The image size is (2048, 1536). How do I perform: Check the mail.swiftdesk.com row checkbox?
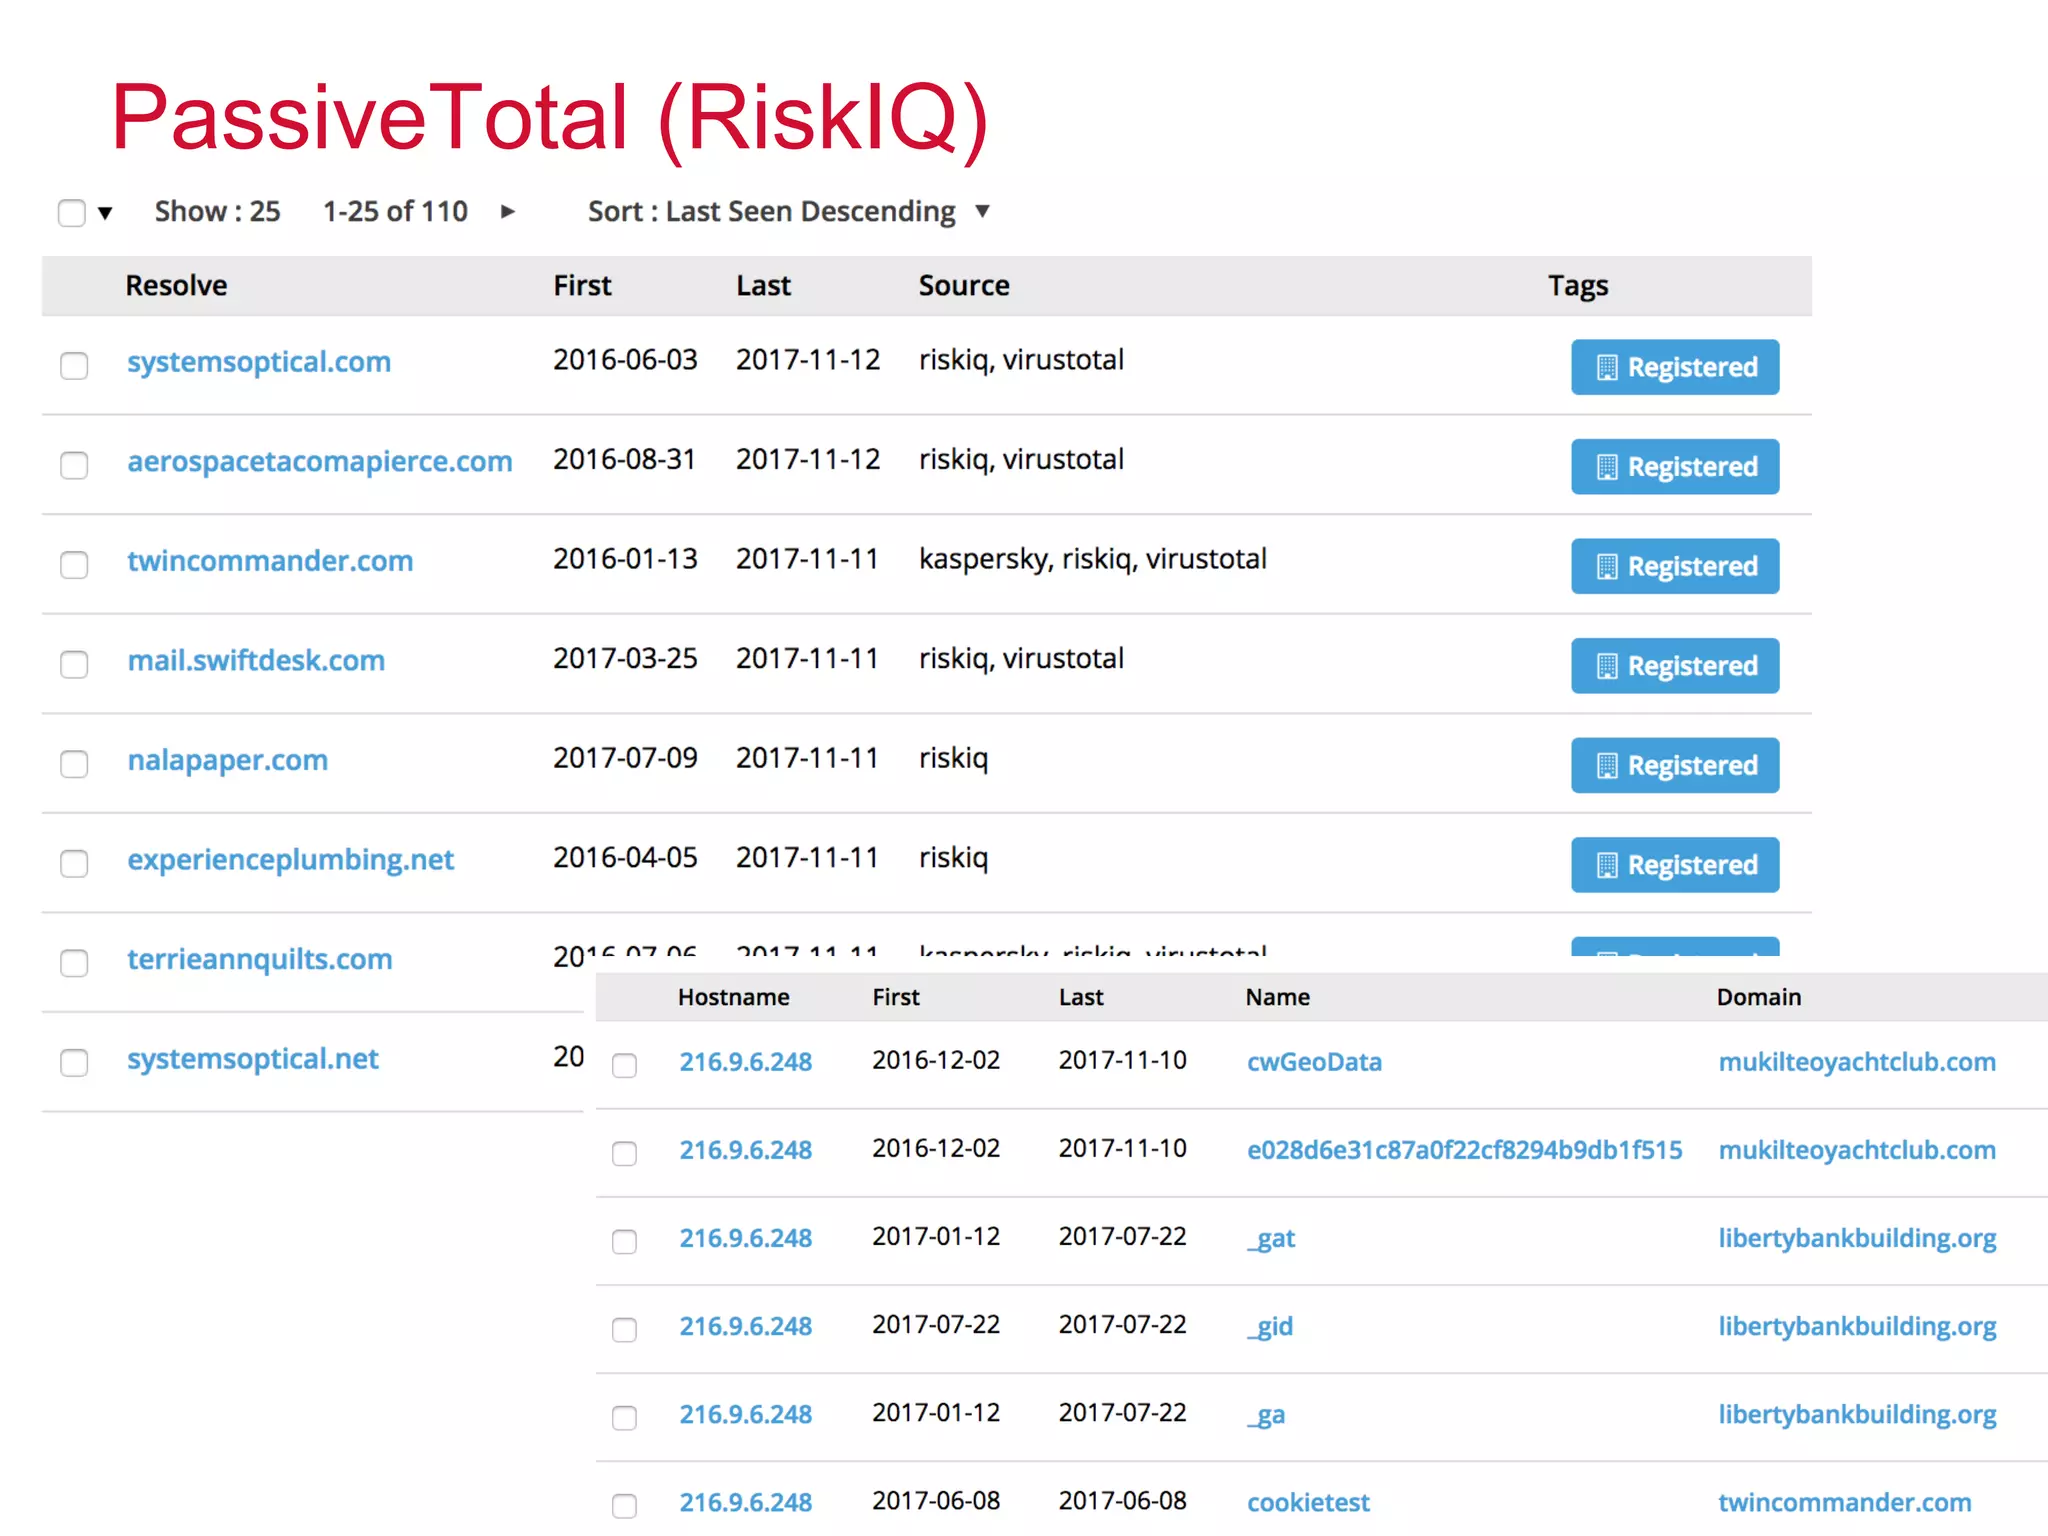click(74, 664)
